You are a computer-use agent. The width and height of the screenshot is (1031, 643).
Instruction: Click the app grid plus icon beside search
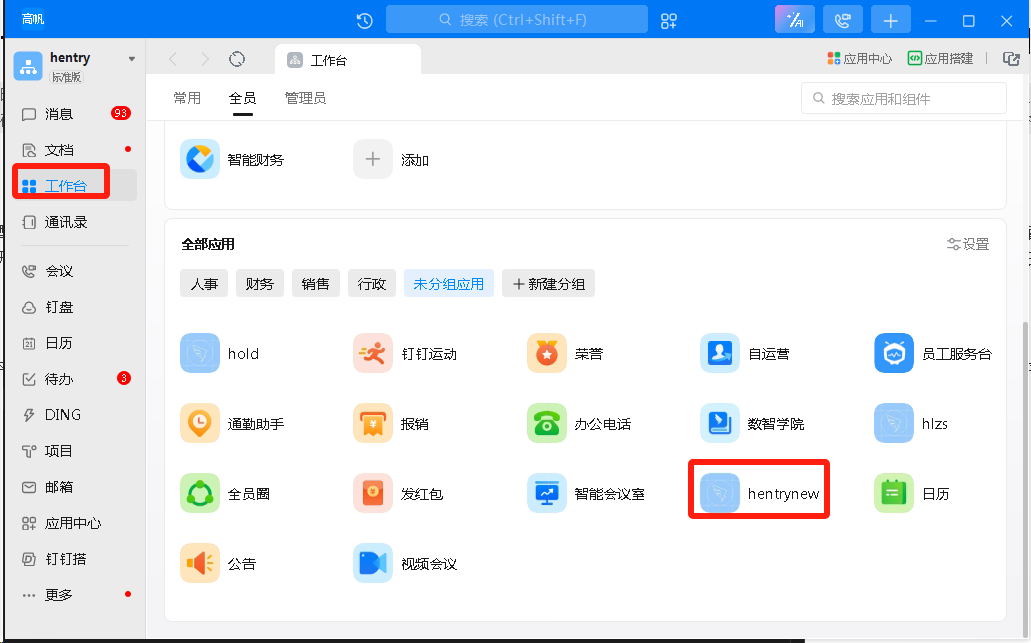click(x=669, y=21)
